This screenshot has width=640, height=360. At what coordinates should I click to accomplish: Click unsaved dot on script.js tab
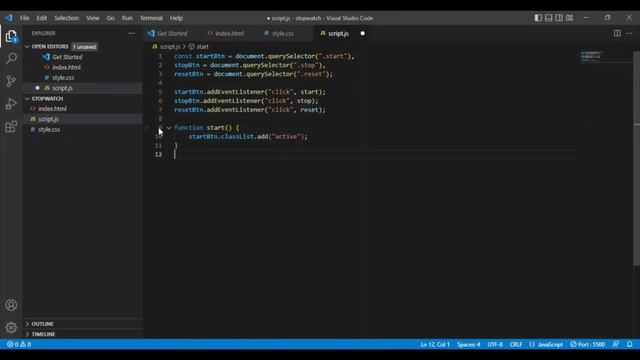tap(362, 33)
